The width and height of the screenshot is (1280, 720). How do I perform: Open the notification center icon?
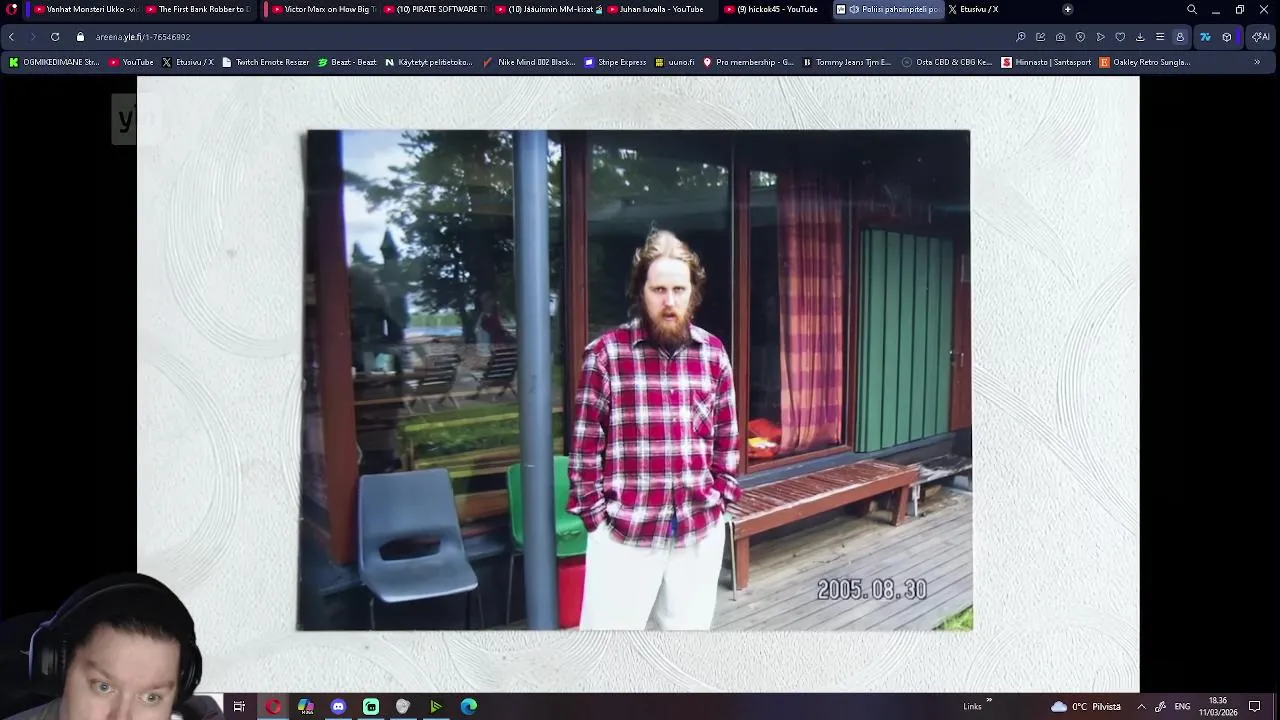(x=1255, y=707)
